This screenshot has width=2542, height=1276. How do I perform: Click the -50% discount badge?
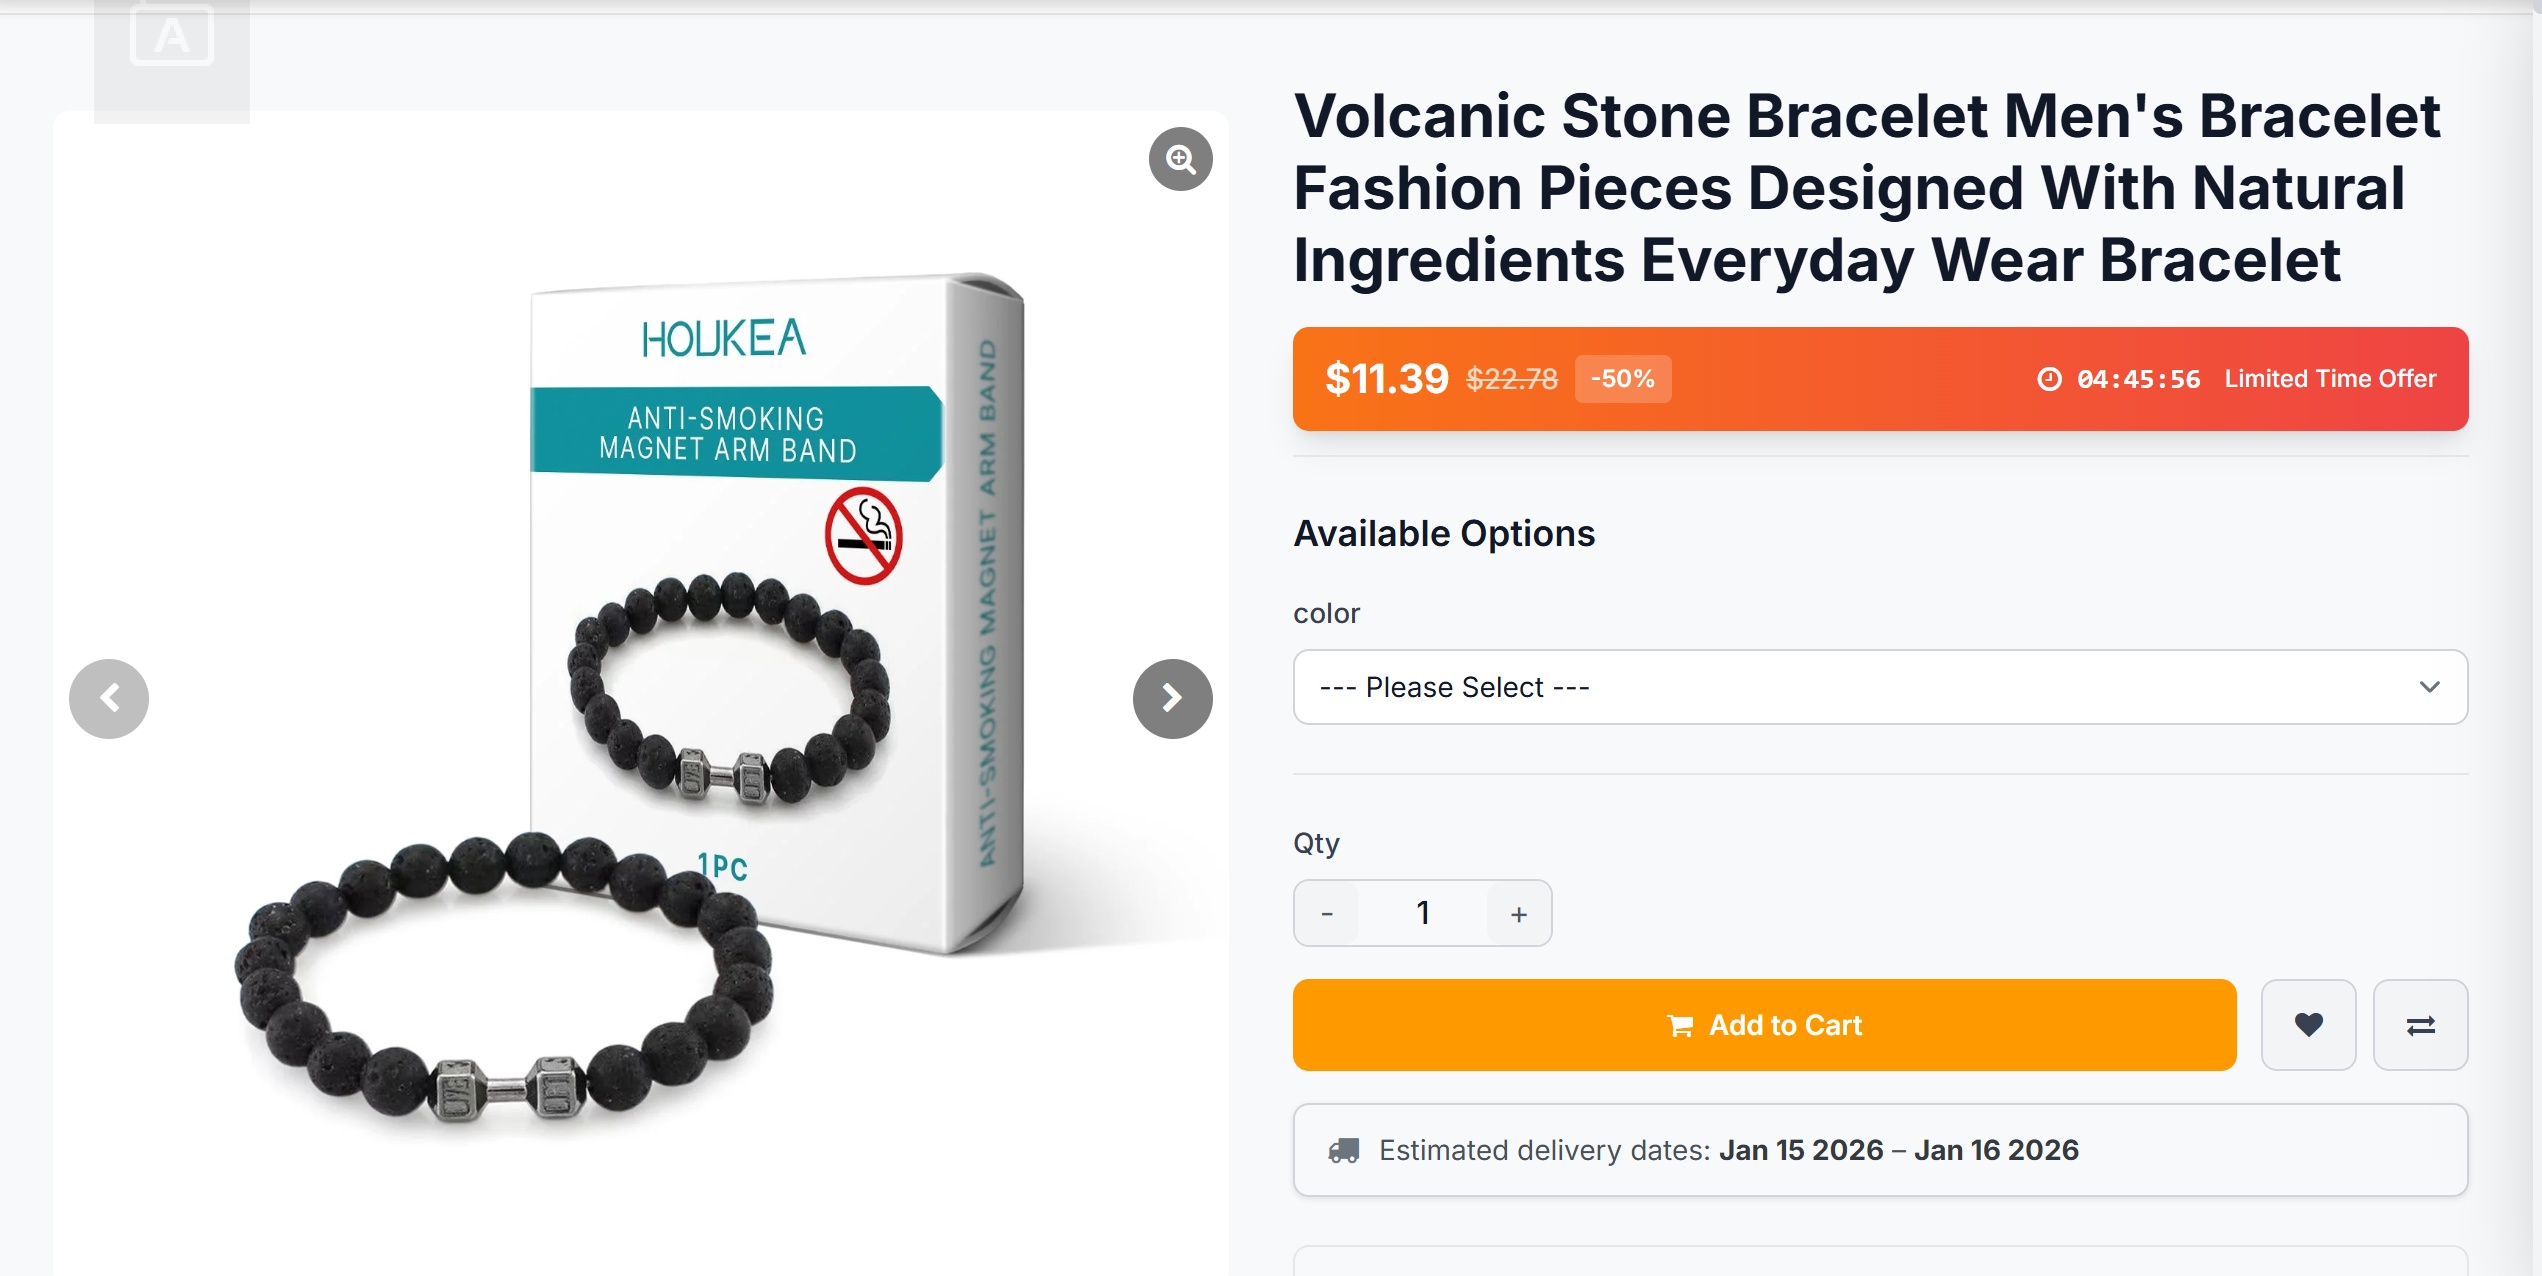point(1622,379)
